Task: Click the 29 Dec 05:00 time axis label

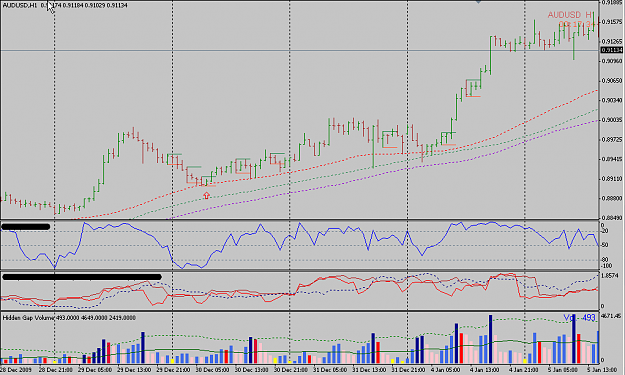Action: click(x=95, y=370)
